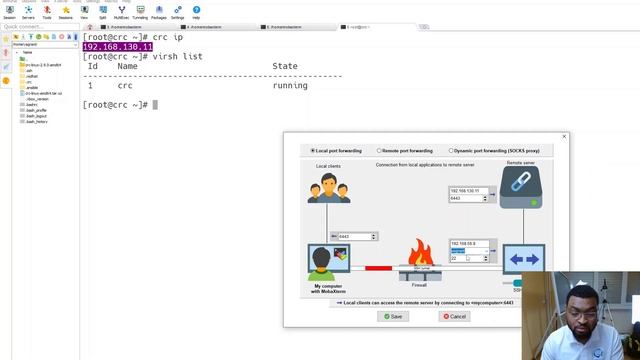
Task: Select the .bash_logout file
Action: click(x=33, y=116)
